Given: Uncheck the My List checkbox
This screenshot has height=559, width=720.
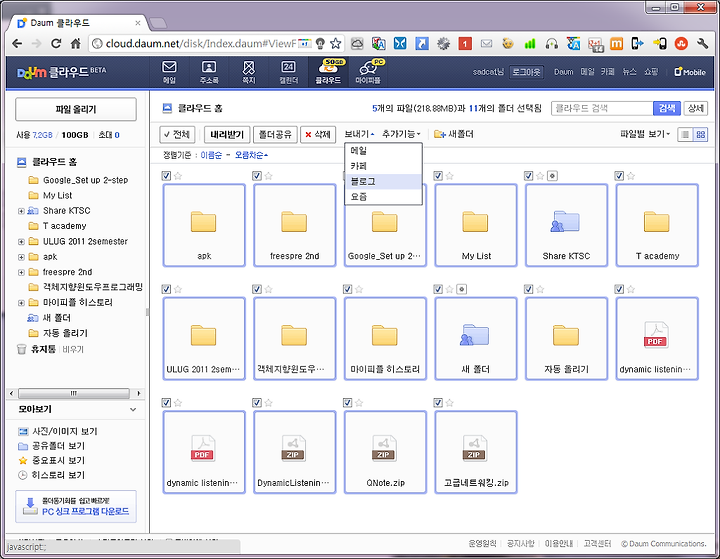Looking at the screenshot, I should coord(438,176).
